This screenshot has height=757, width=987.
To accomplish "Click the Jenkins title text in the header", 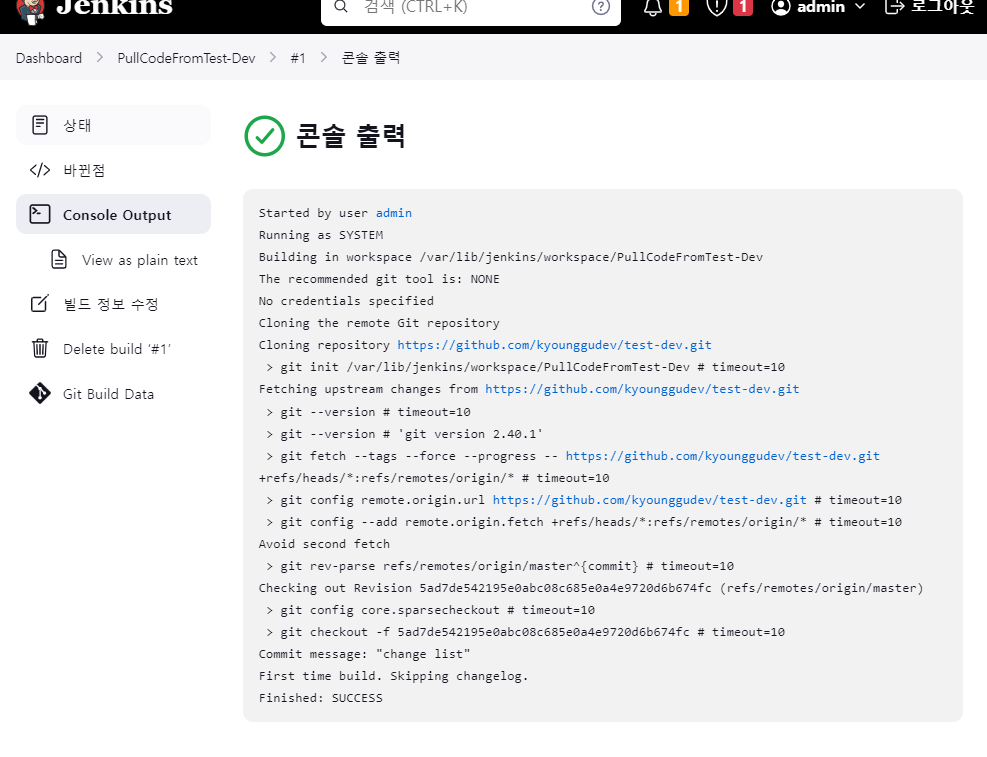I will [x=114, y=8].
